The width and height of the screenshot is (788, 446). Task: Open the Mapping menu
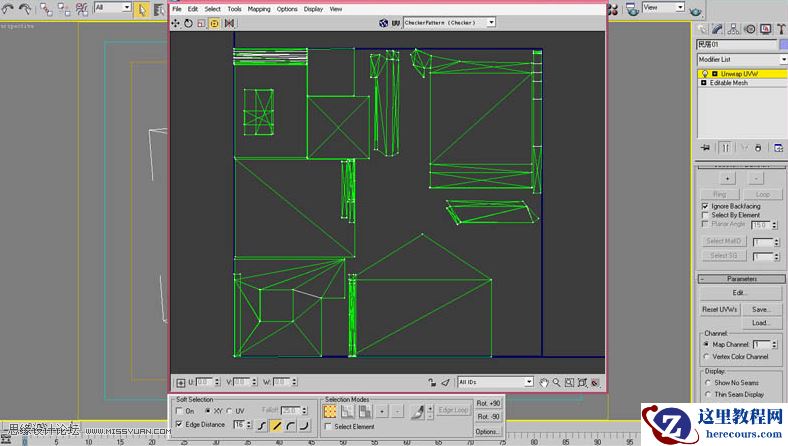[x=259, y=9]
